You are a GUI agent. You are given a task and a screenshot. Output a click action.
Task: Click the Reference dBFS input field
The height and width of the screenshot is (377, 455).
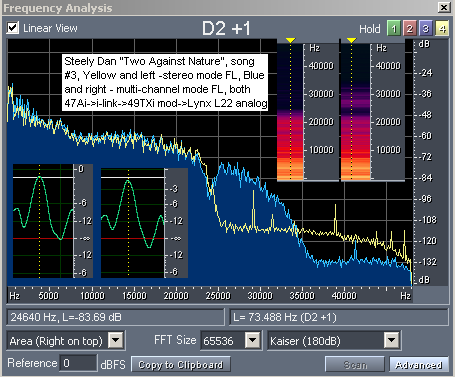78,363
